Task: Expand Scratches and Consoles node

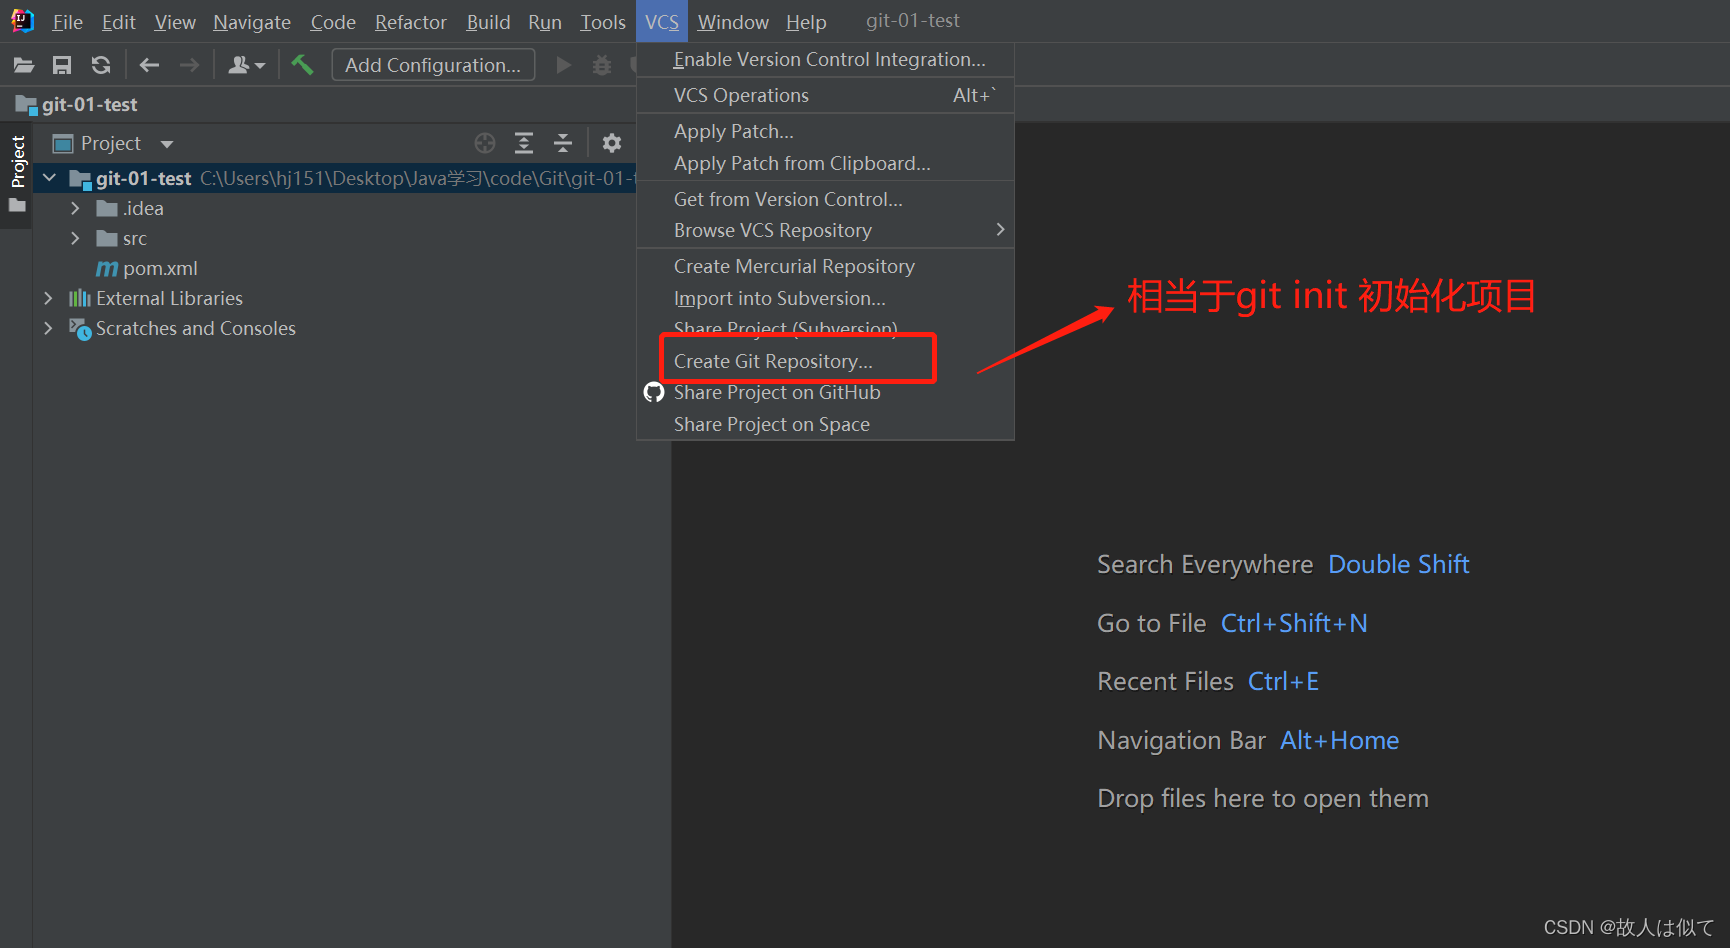Action: tap(48, 328)
